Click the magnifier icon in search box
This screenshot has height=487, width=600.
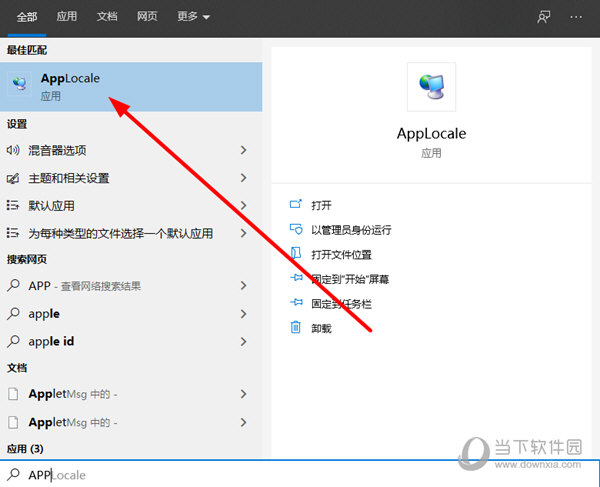coord(13,474)
